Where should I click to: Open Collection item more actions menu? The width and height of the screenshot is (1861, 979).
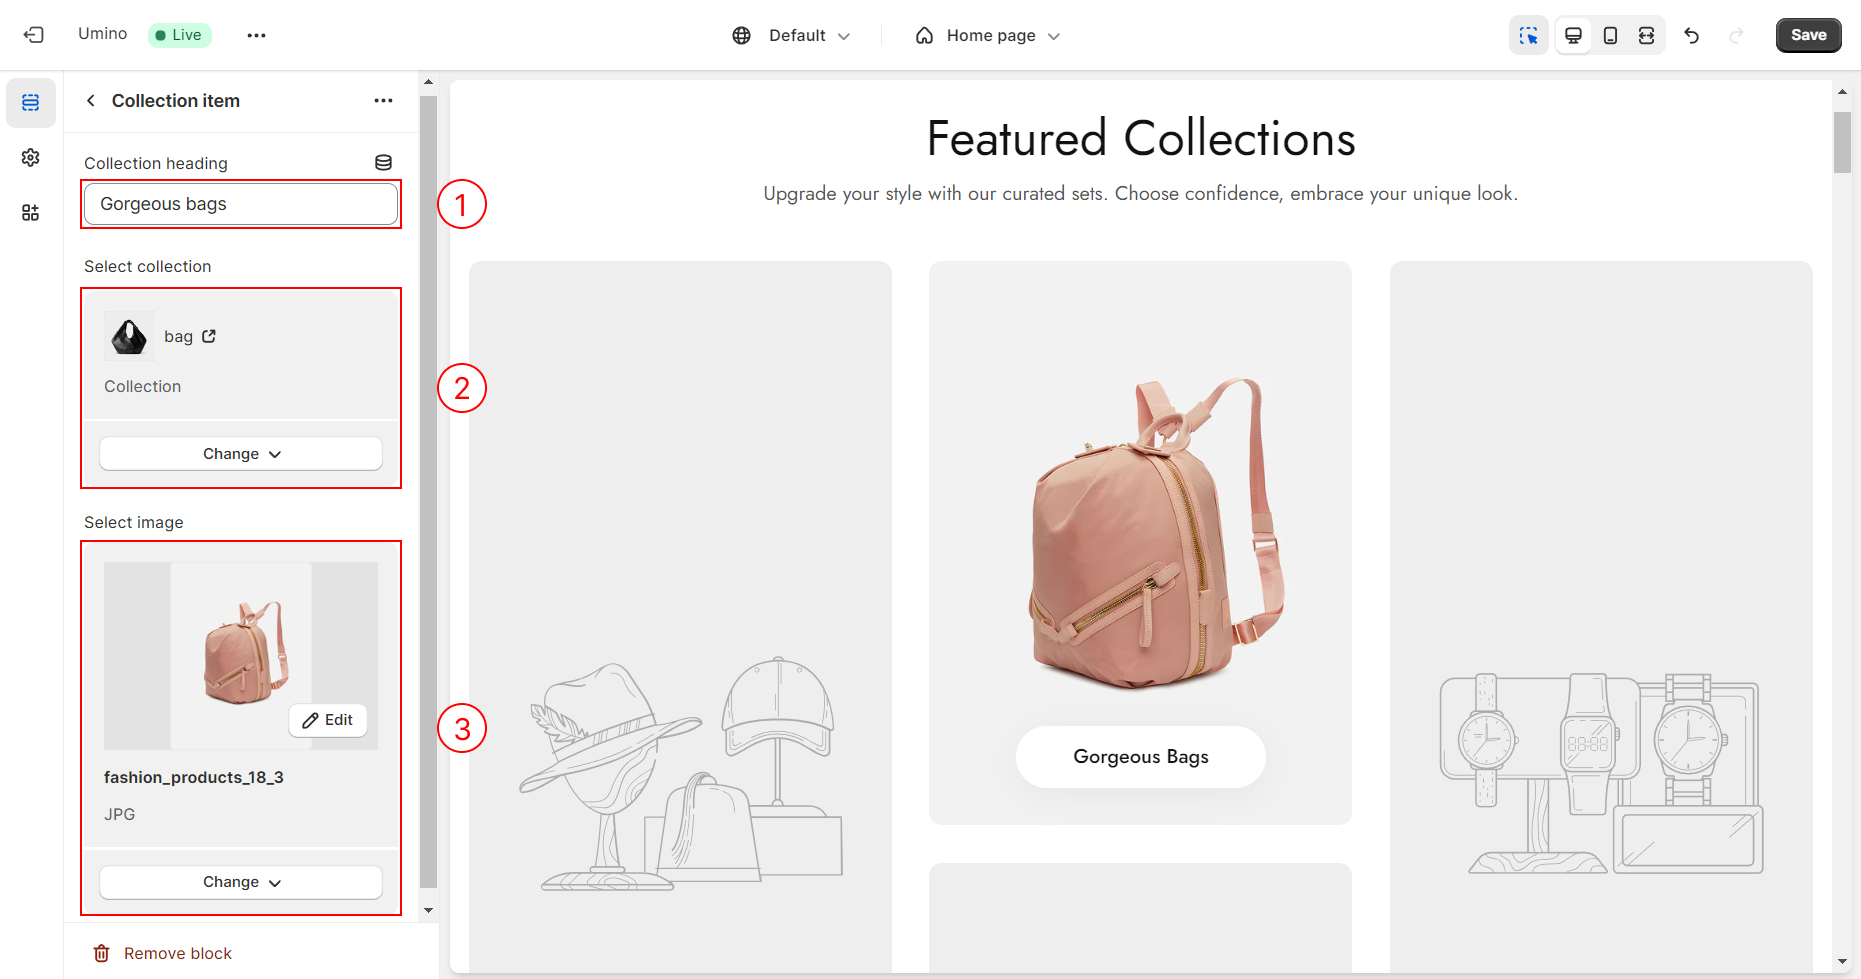[x=383, y=101]
